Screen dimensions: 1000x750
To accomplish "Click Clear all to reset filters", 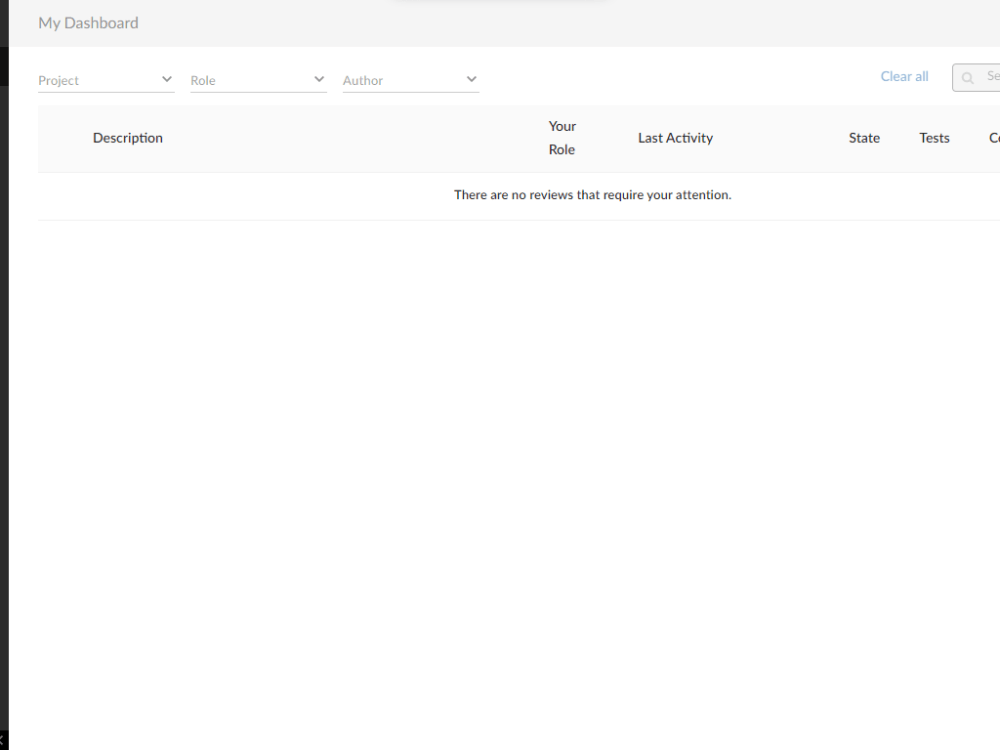I will [x=904, y=76].
